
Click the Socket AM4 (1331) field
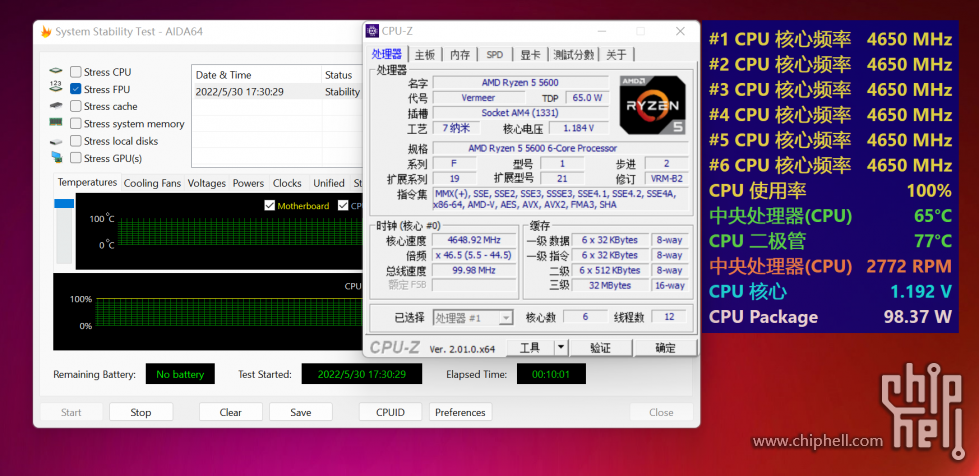(x=520, y=112)
